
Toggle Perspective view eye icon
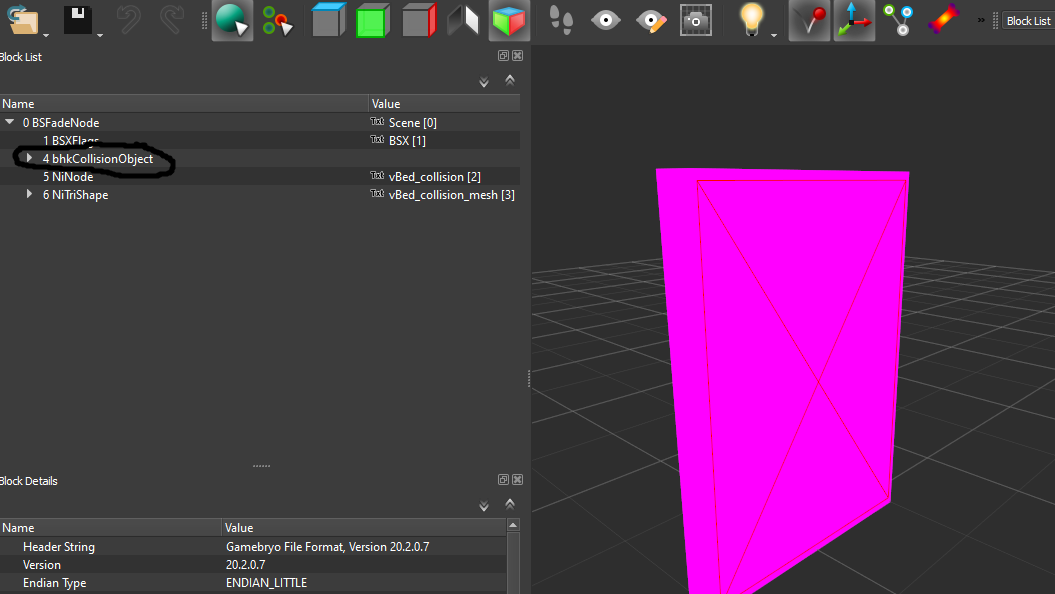point(606,20)
